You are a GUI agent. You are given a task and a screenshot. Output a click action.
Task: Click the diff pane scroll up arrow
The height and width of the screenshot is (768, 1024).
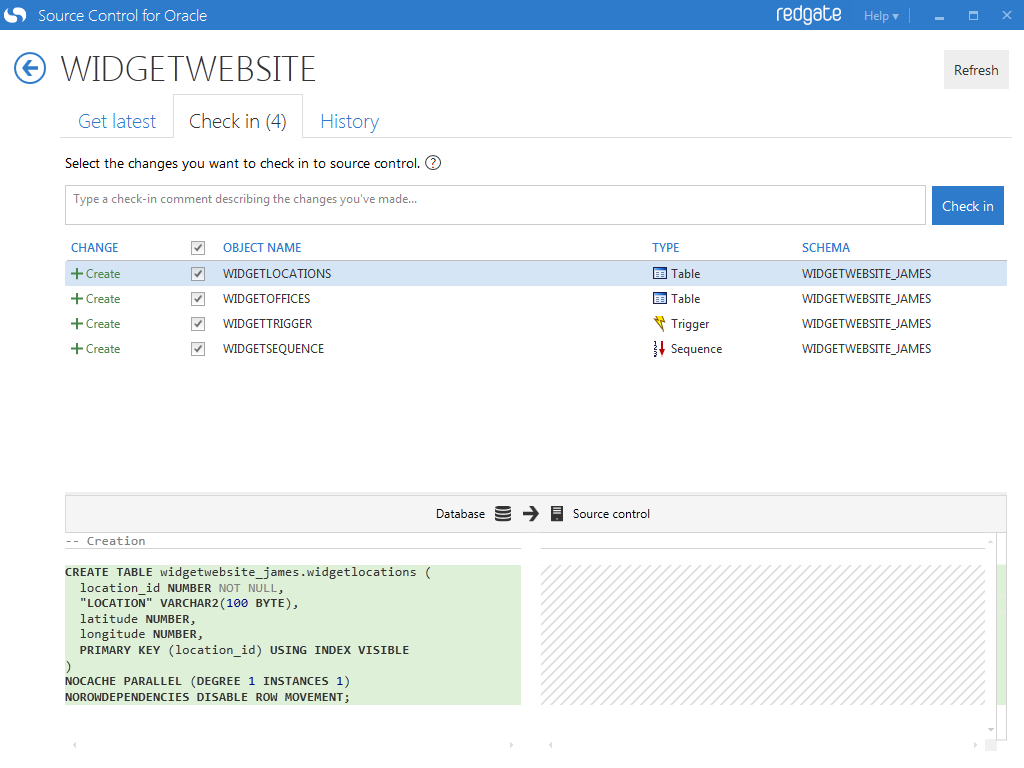click(x=991, y=541)
